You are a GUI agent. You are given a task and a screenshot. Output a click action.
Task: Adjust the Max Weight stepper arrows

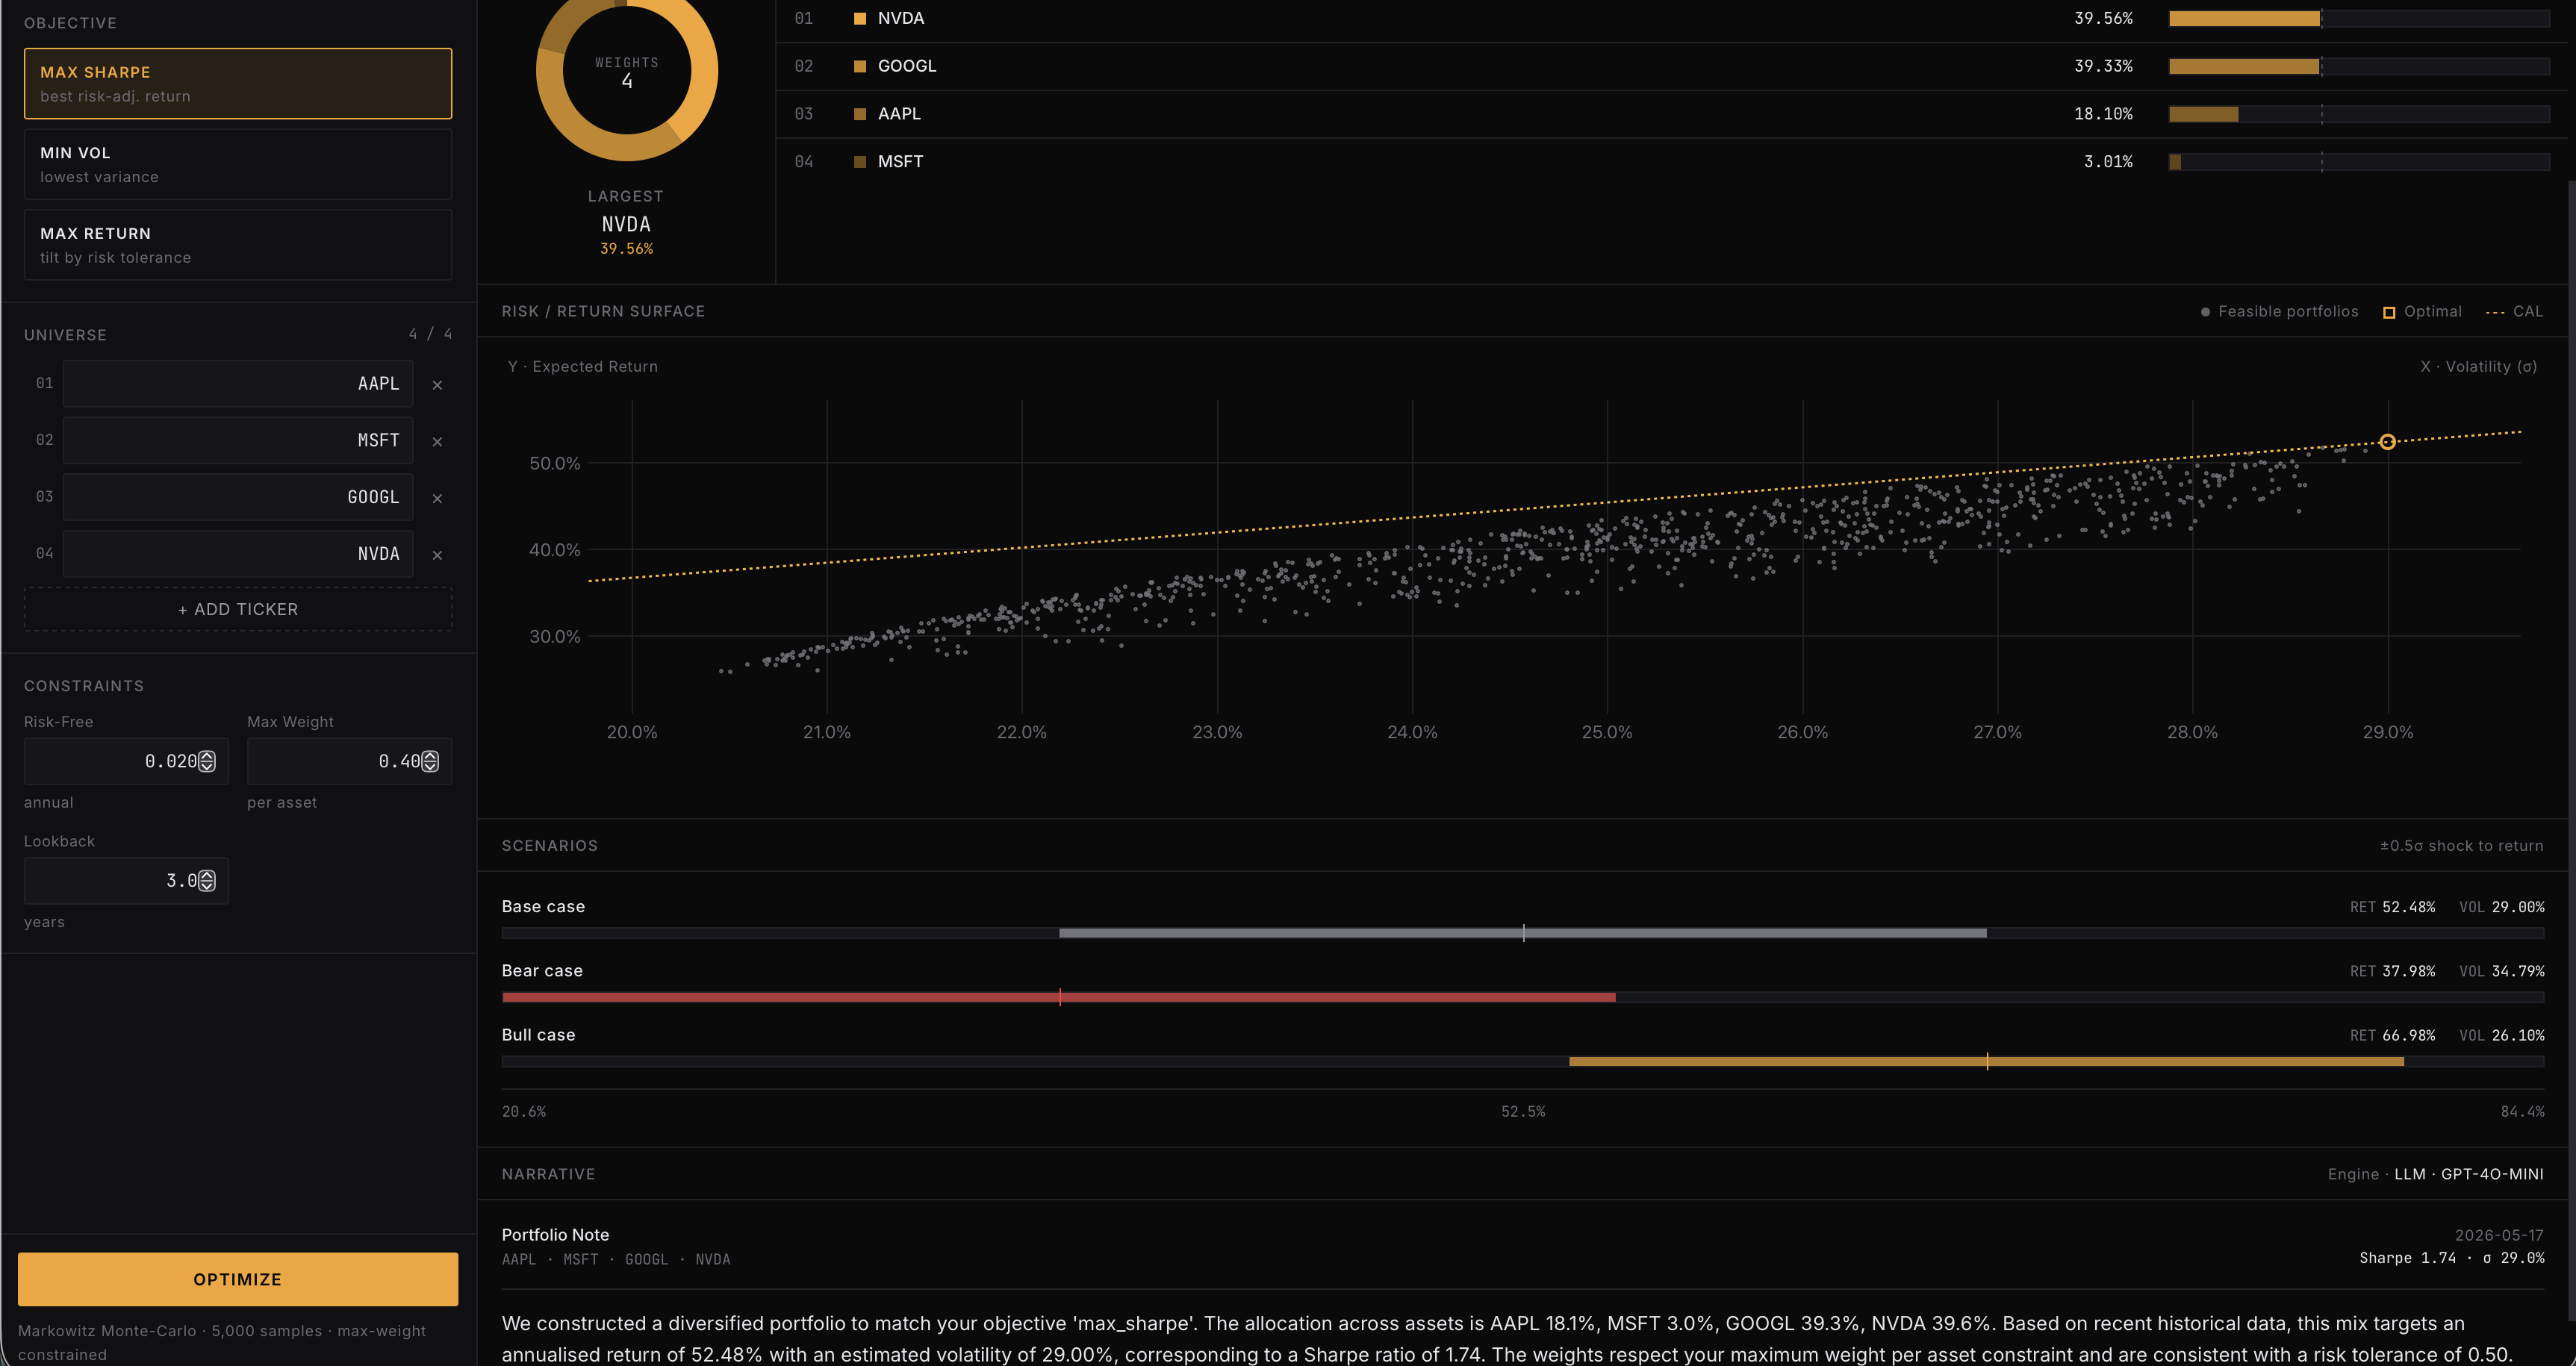tap(430, 762)
